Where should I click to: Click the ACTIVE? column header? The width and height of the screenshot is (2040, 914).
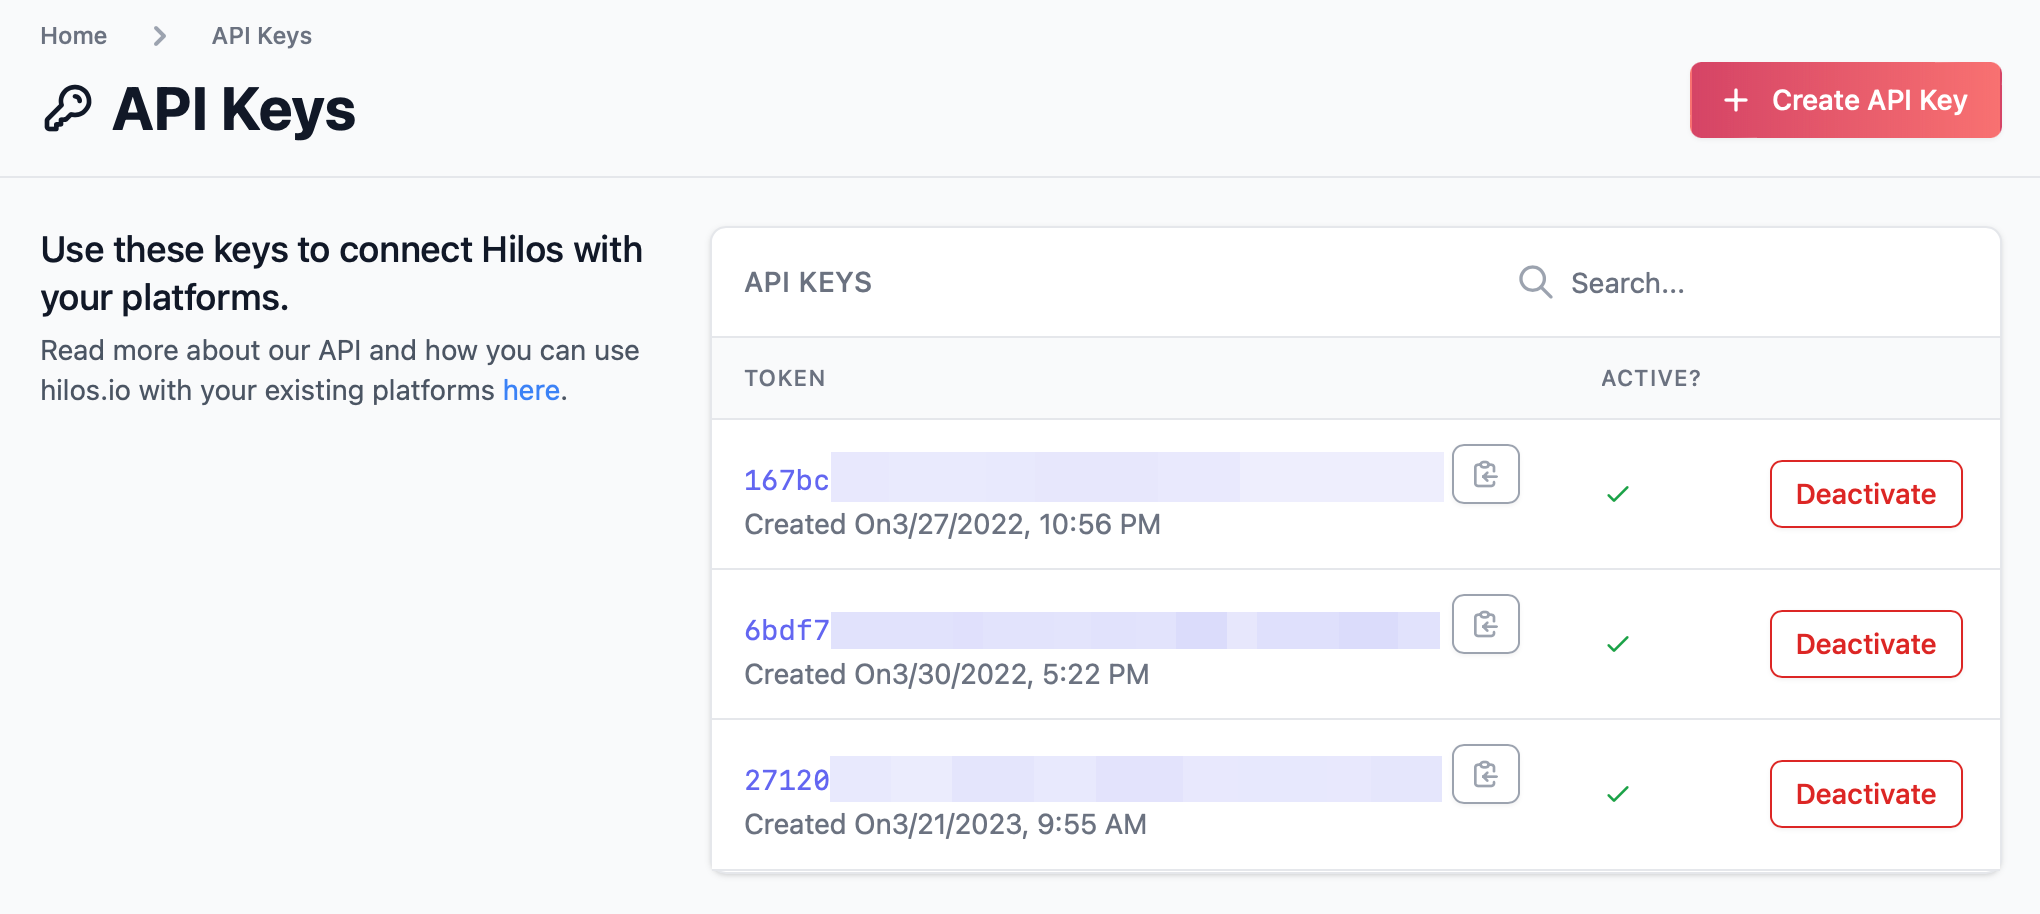(1650, 378)
